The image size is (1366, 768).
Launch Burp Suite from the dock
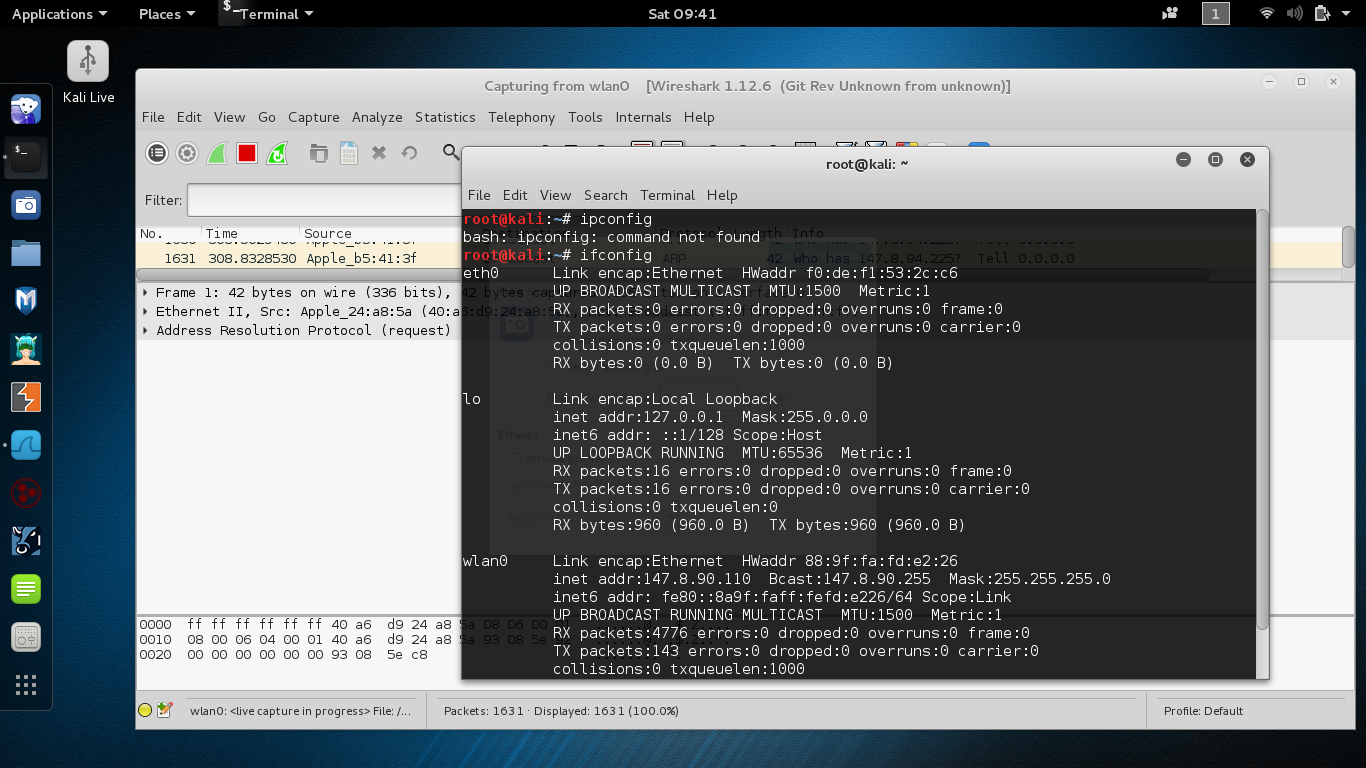(26, 397)
